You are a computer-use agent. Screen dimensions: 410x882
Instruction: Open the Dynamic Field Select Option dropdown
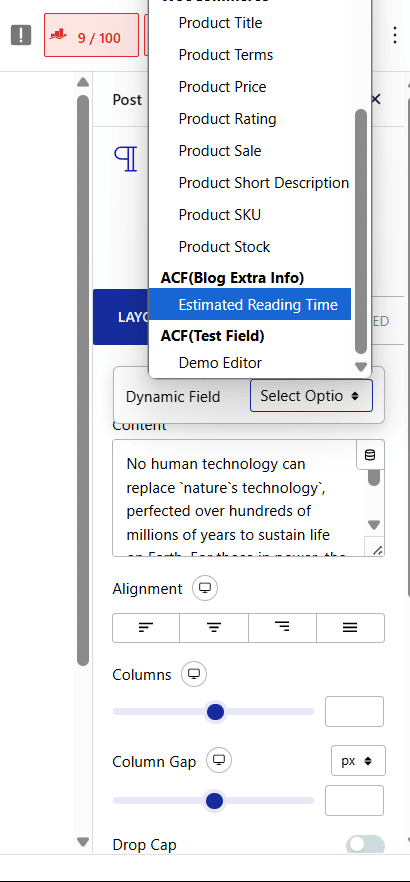tap(311, 395)
